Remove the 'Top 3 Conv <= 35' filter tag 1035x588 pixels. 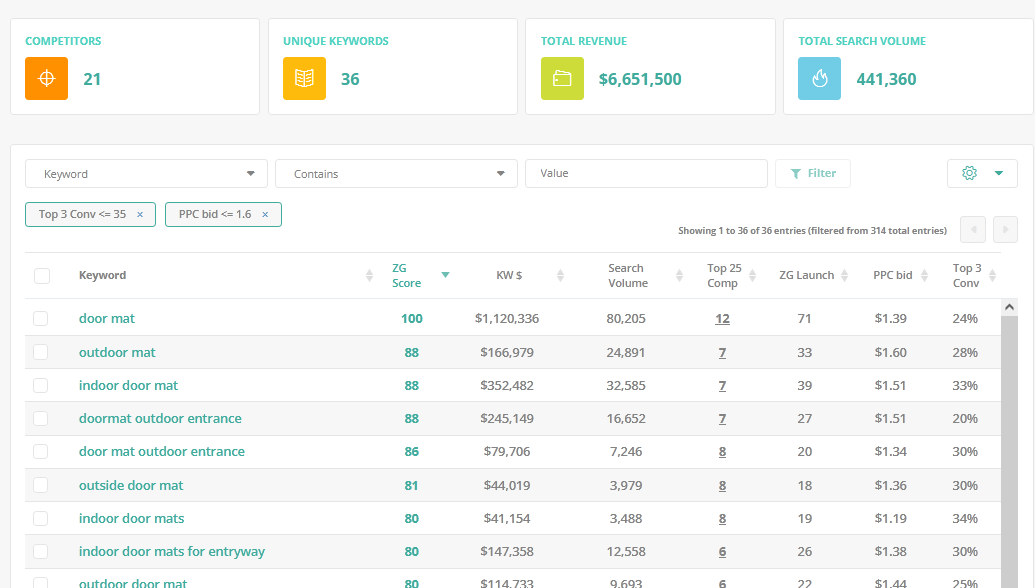coord(140,215)
